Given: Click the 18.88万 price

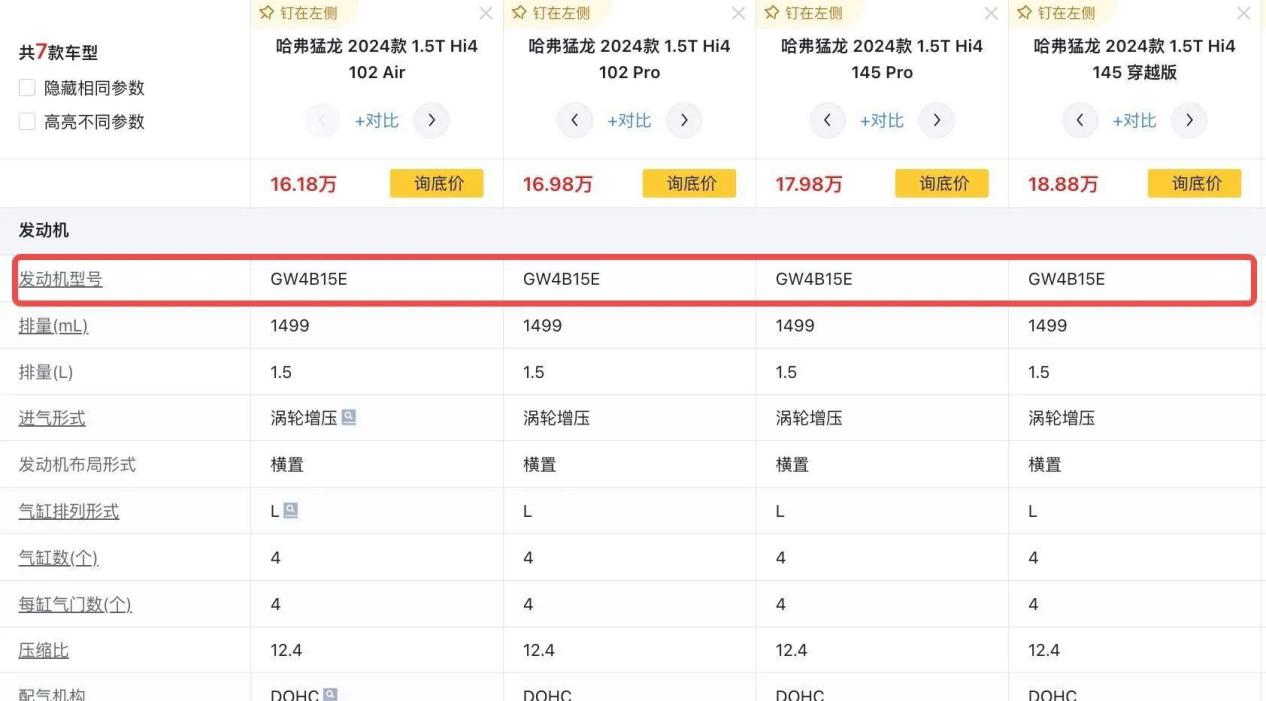Looking at the screenshot, I should click(x=1063, y=184).
